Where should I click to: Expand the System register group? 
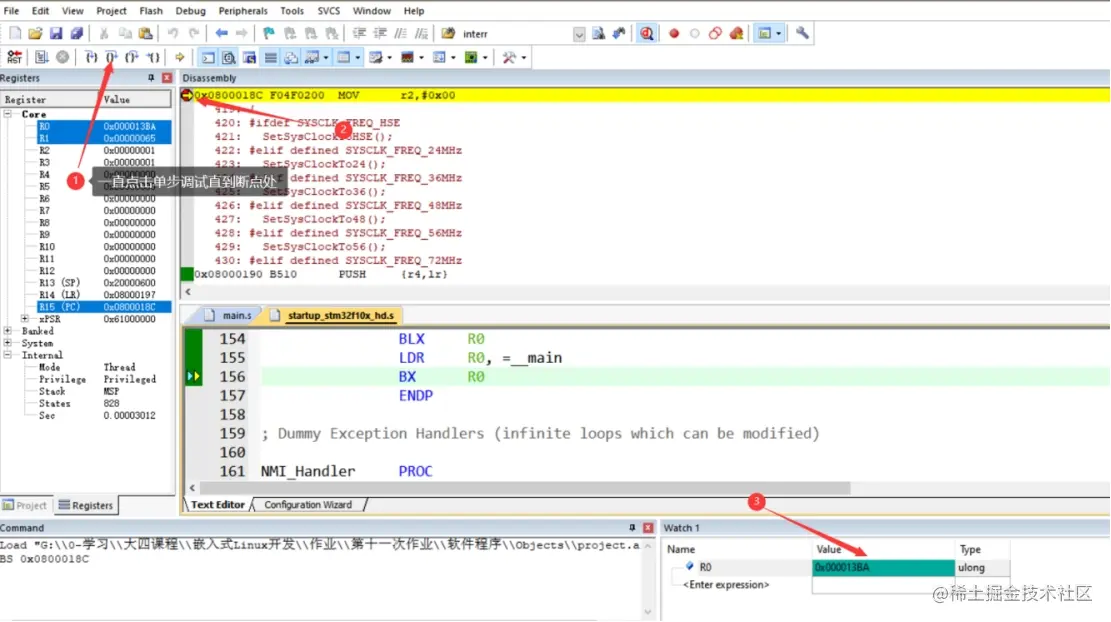[8, 343]
